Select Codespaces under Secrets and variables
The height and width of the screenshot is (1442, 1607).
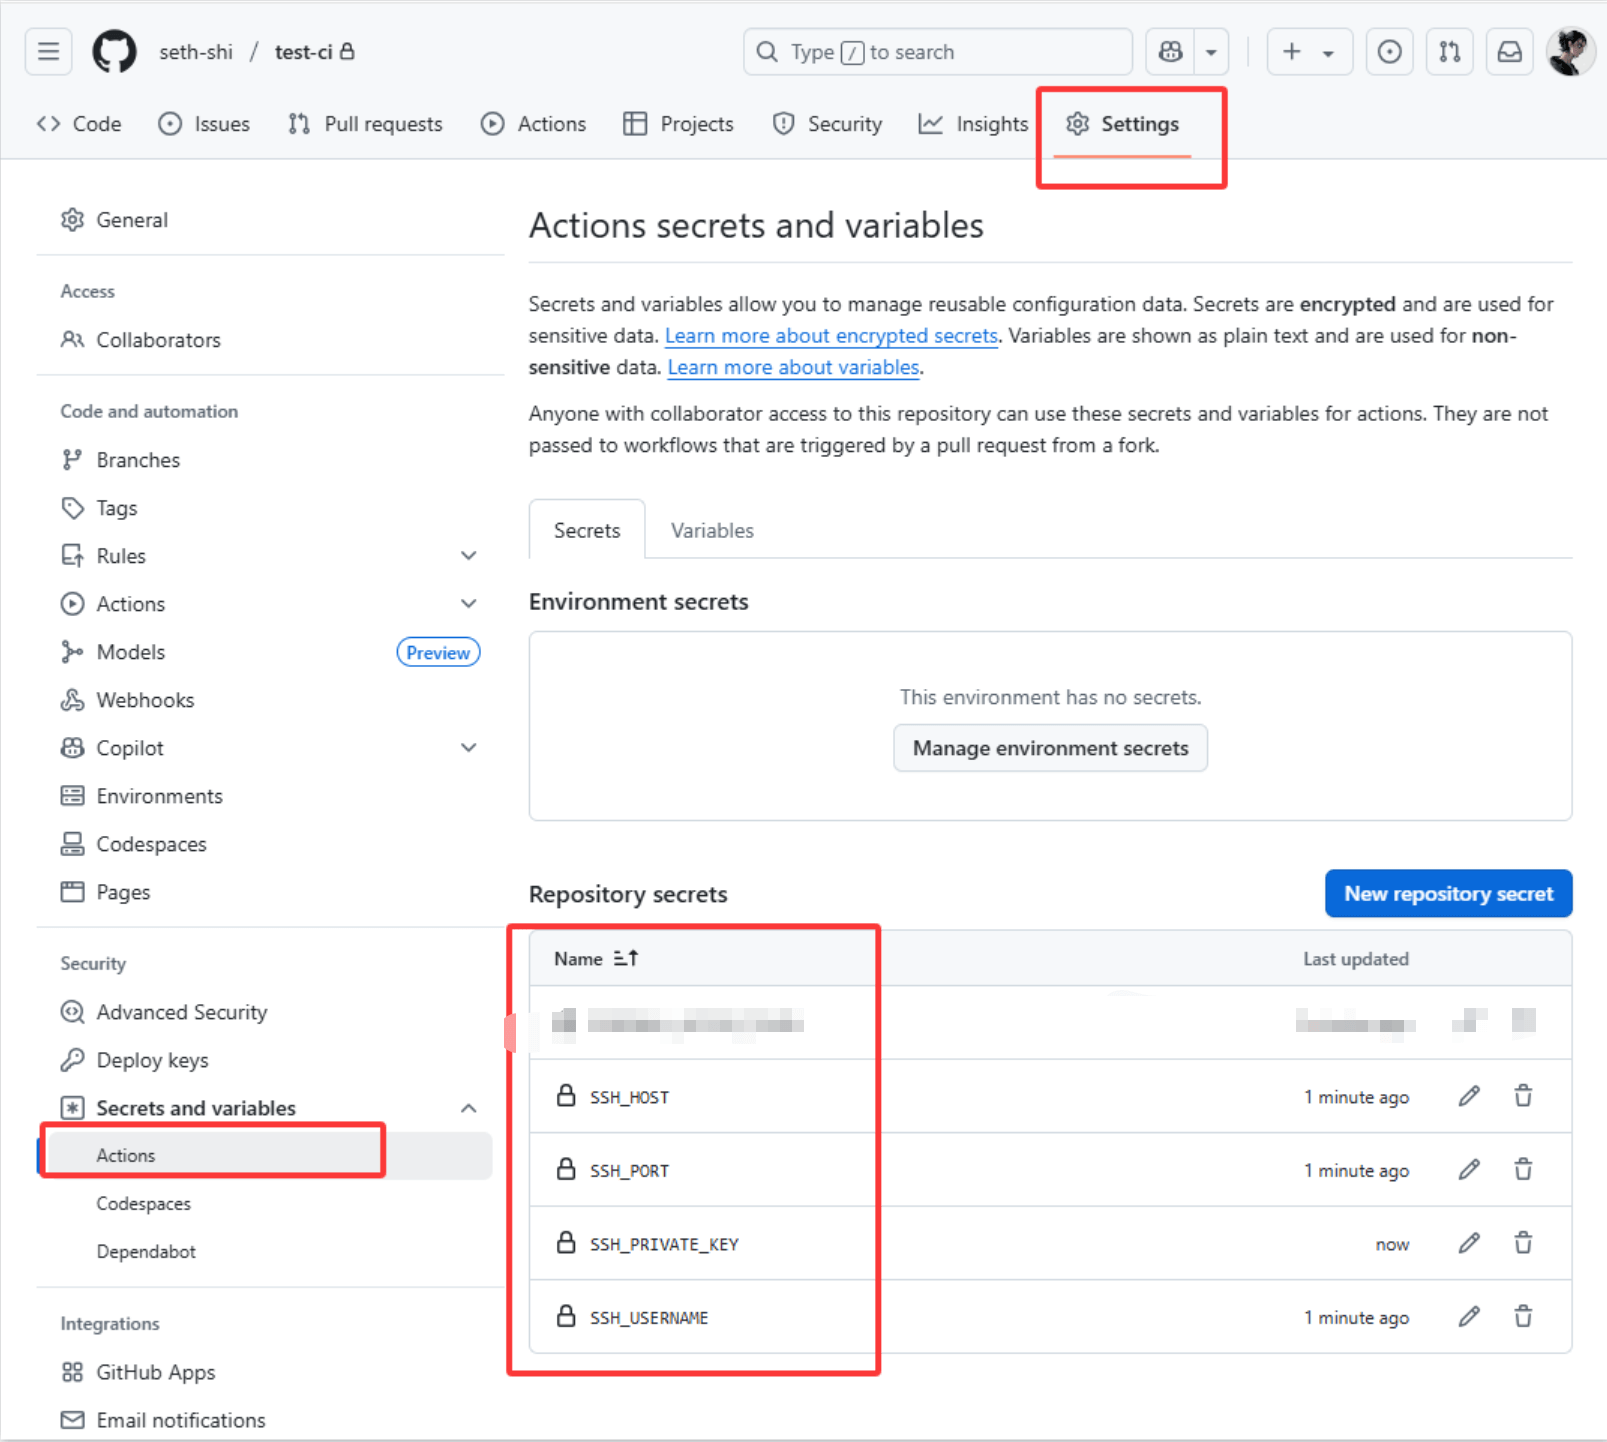[x=143, y=1203]
